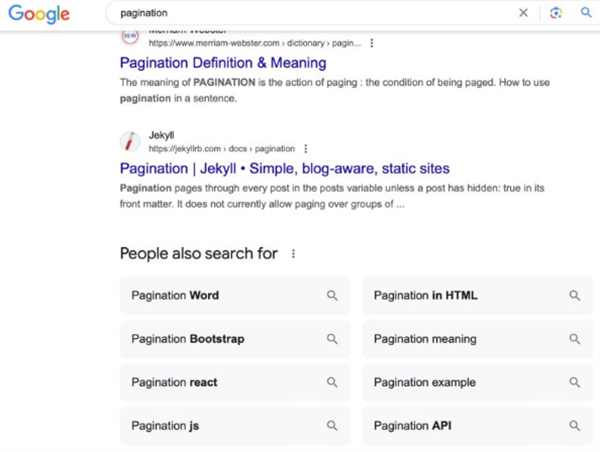Click the Jekyll site name
The image size is (600, 452).
161,135
